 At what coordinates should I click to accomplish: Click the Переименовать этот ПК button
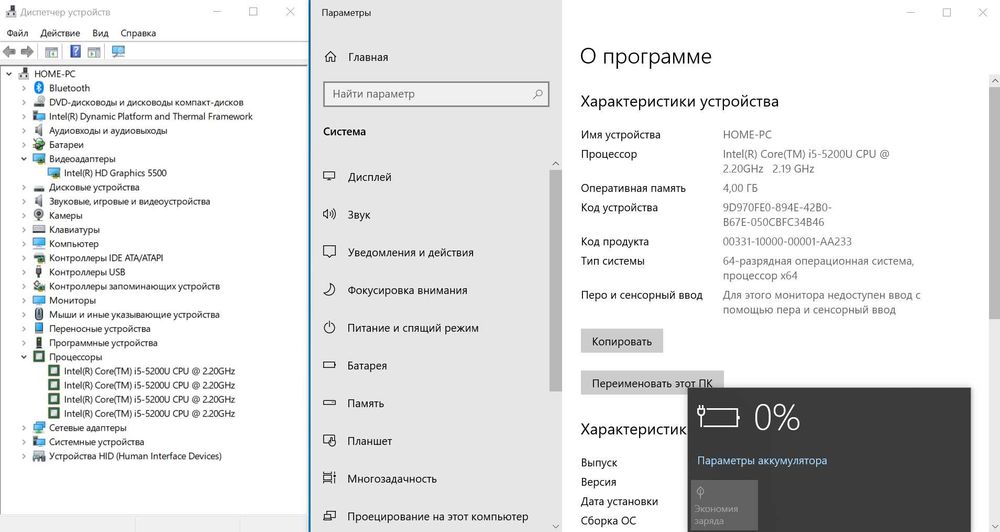[x=652, y=383]
